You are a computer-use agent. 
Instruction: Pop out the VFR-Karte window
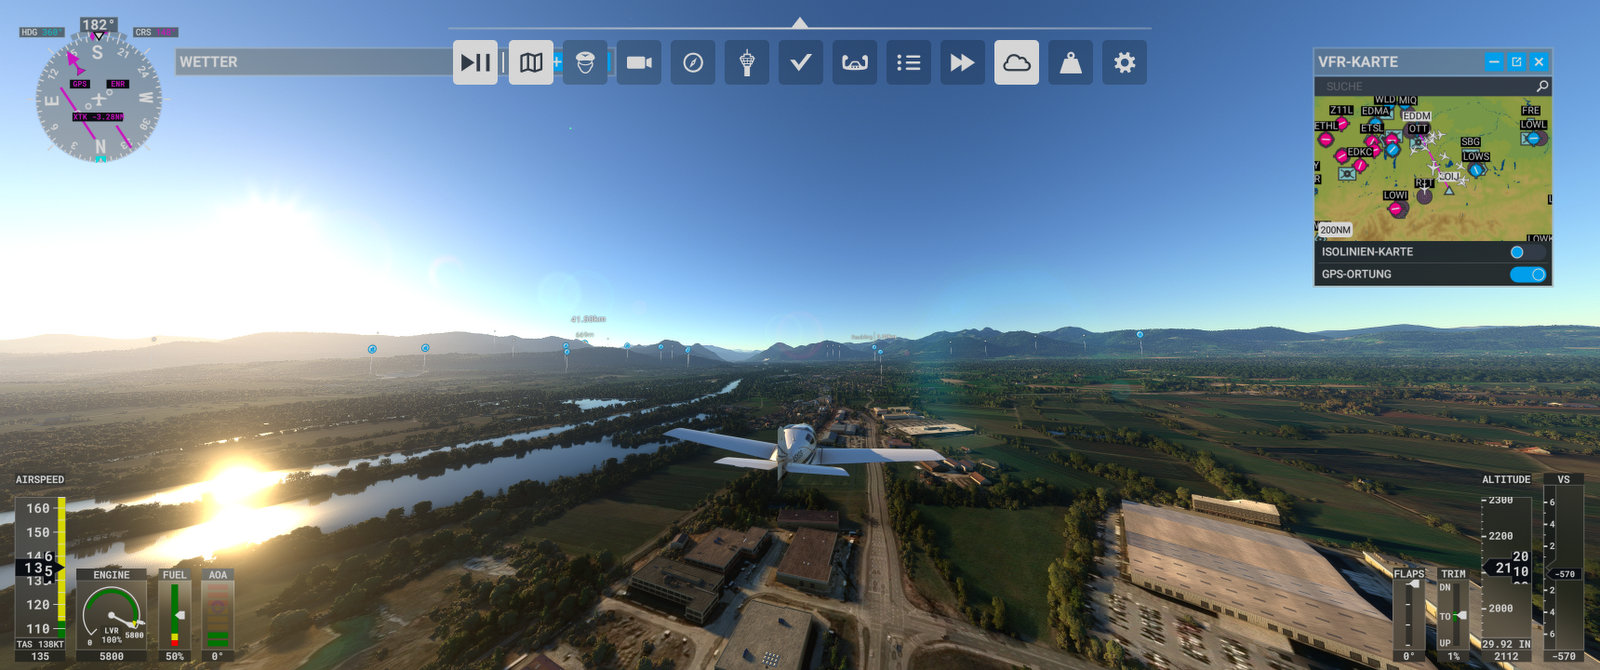click(x=1516, y=62)
